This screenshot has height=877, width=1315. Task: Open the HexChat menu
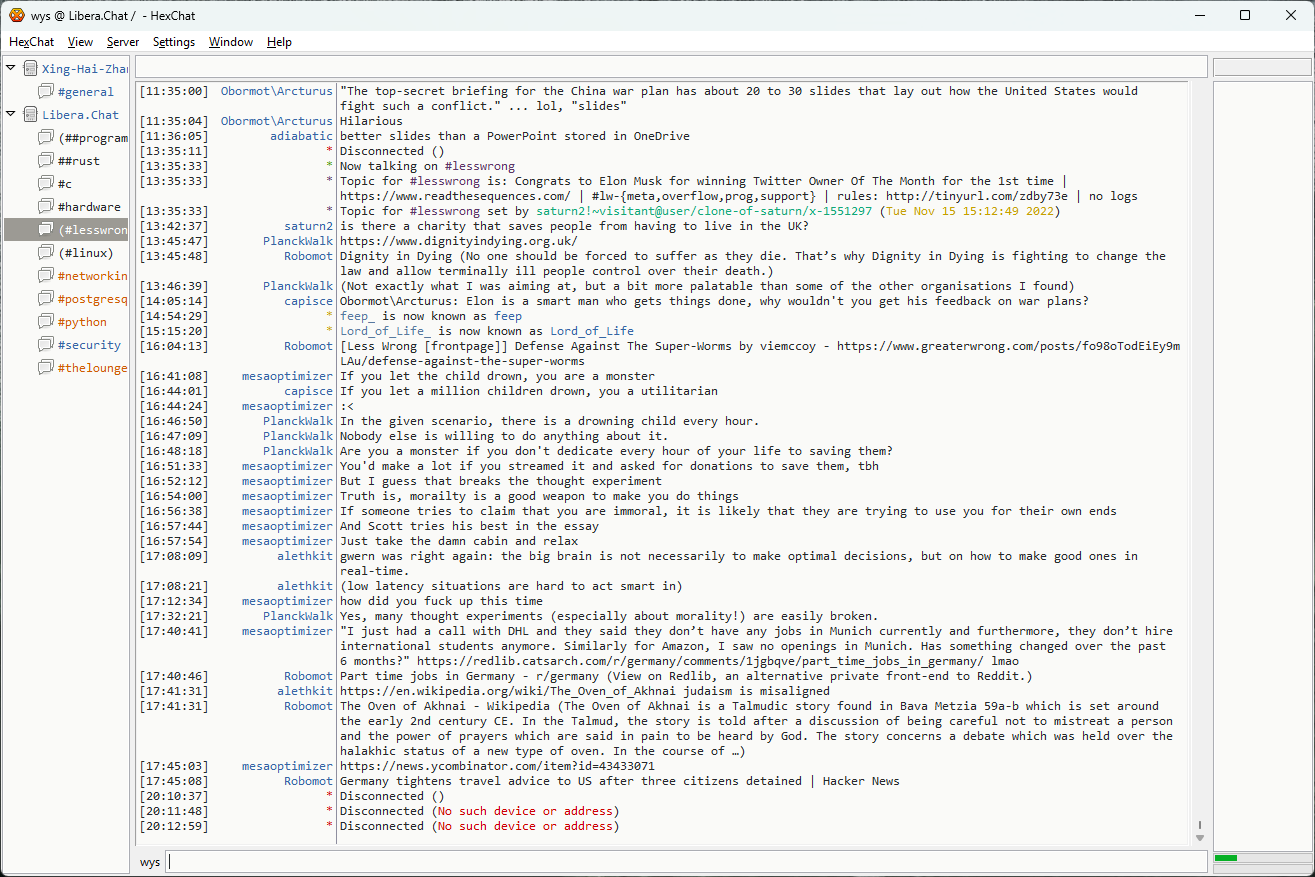click(31, 42)
